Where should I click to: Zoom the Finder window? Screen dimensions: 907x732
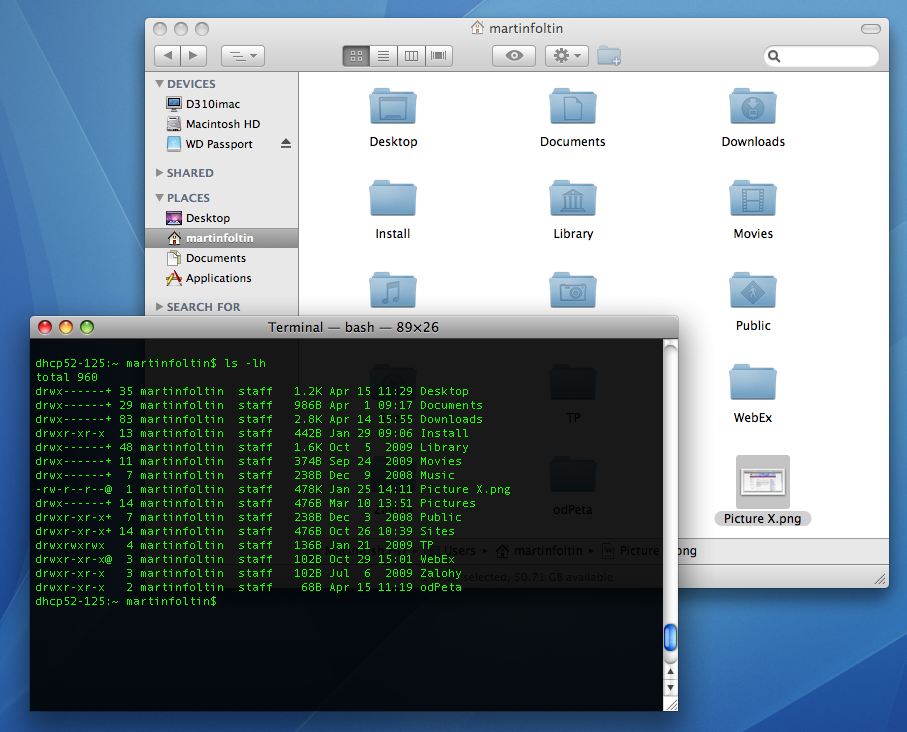(202, 29)
